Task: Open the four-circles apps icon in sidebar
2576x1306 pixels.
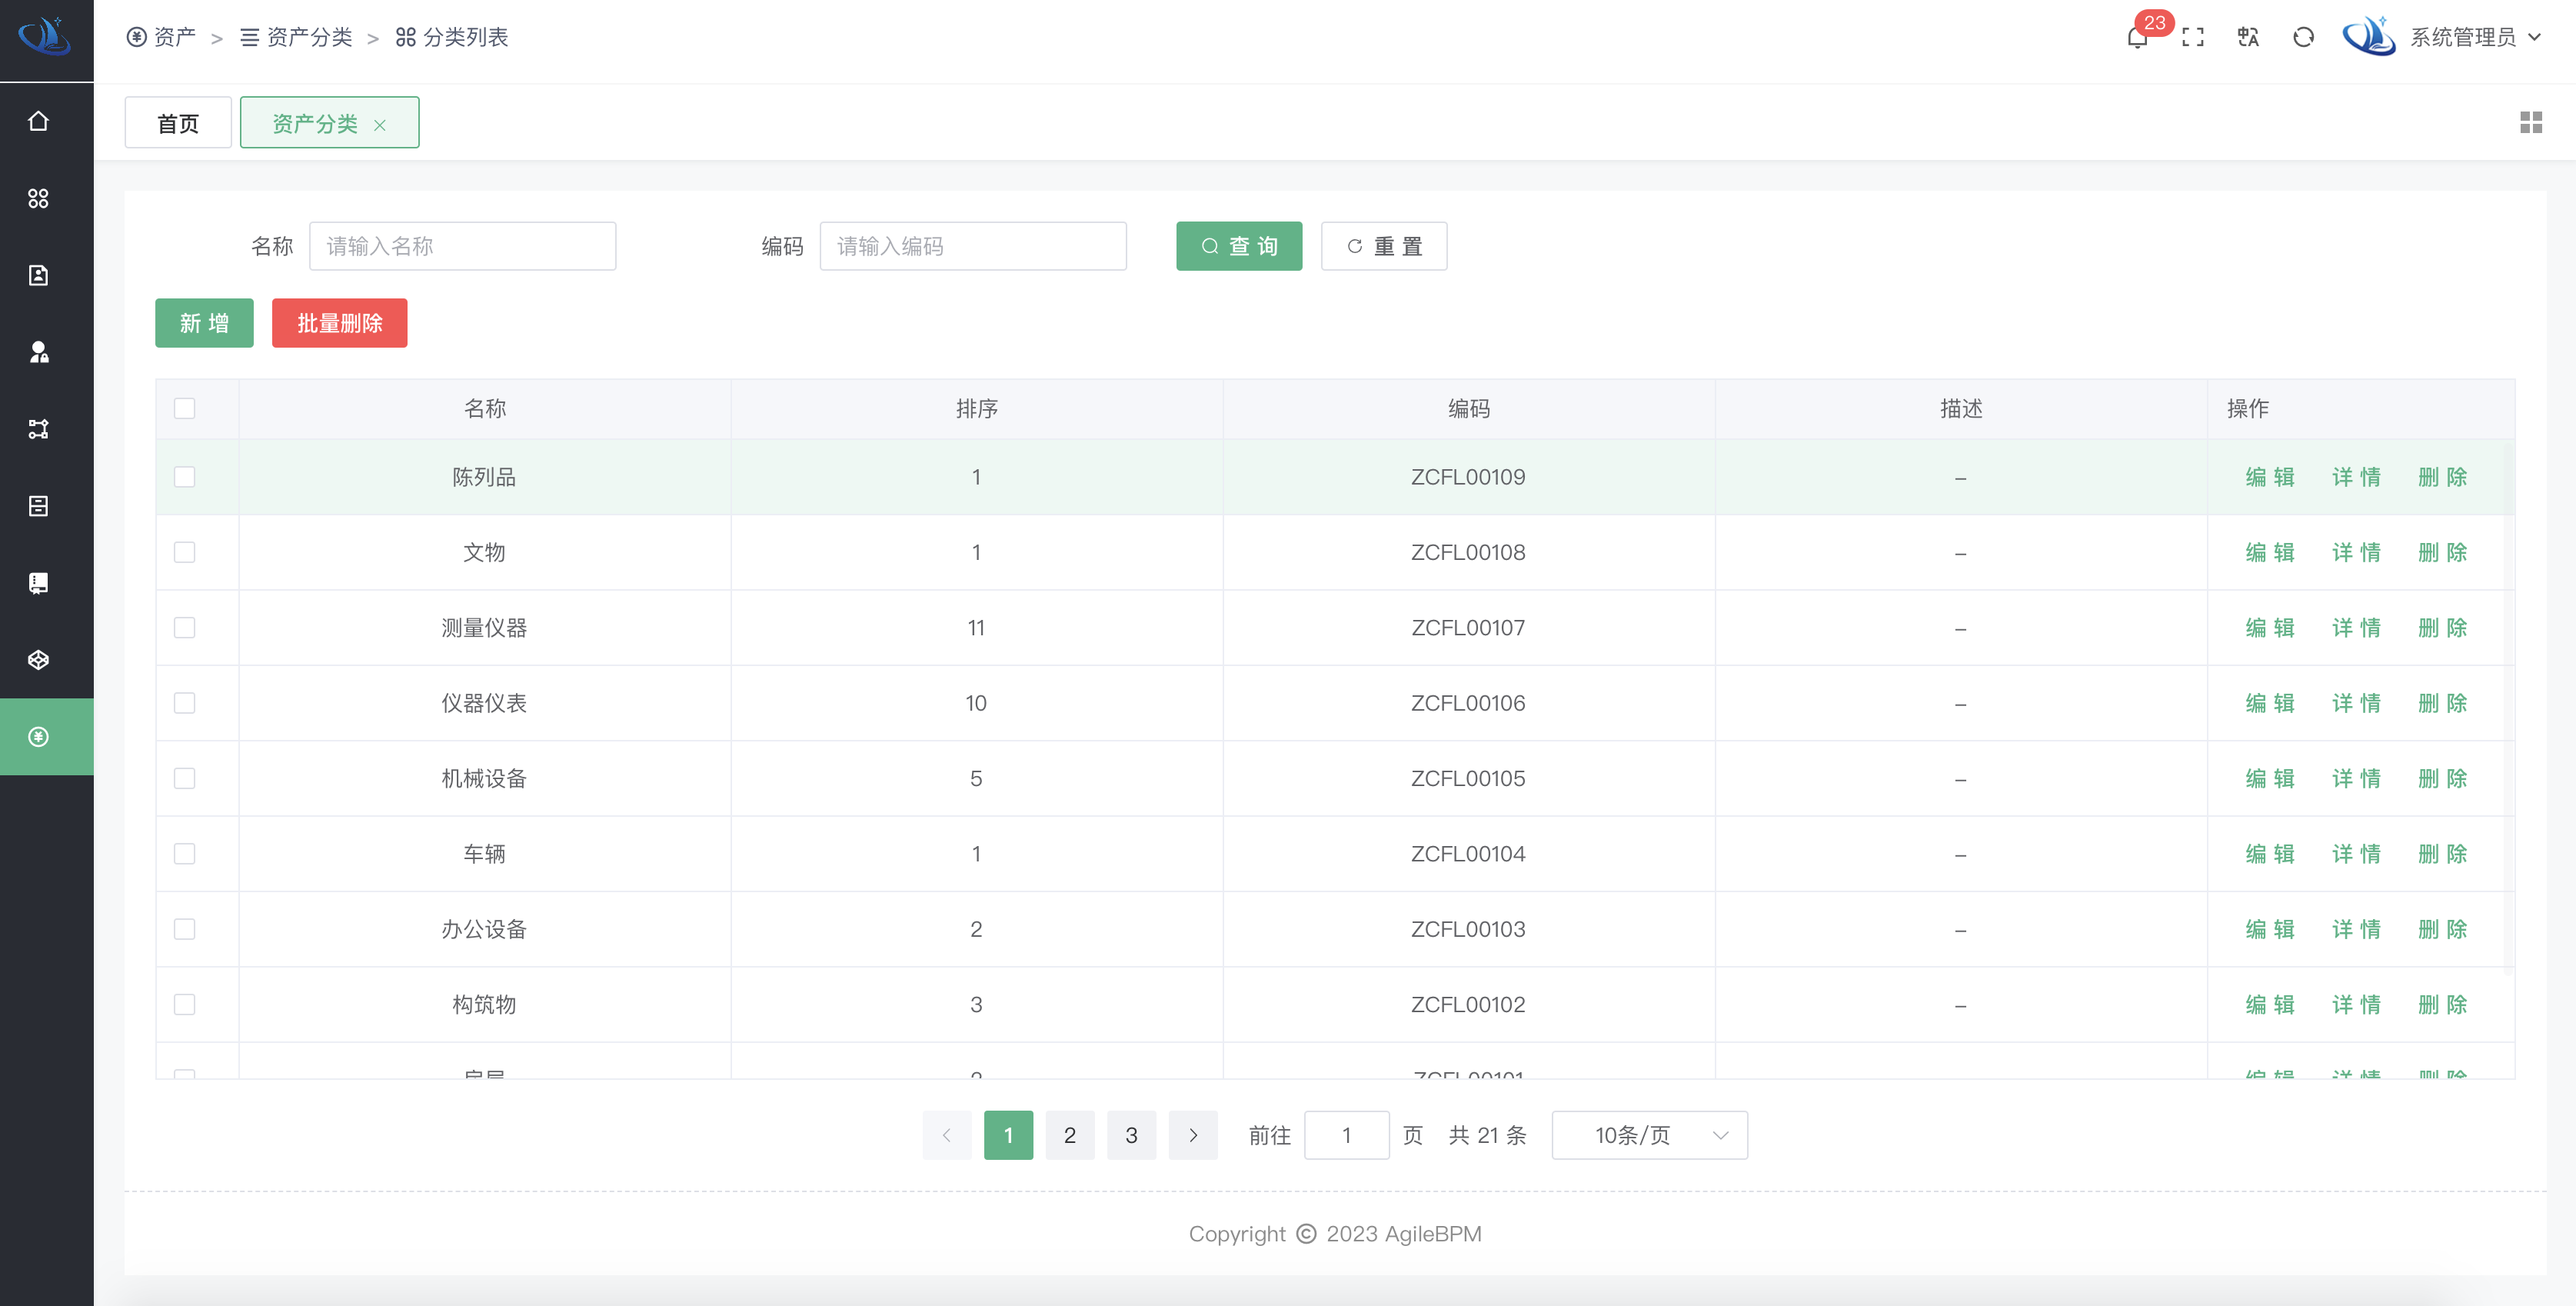Action: pos(38,198)
